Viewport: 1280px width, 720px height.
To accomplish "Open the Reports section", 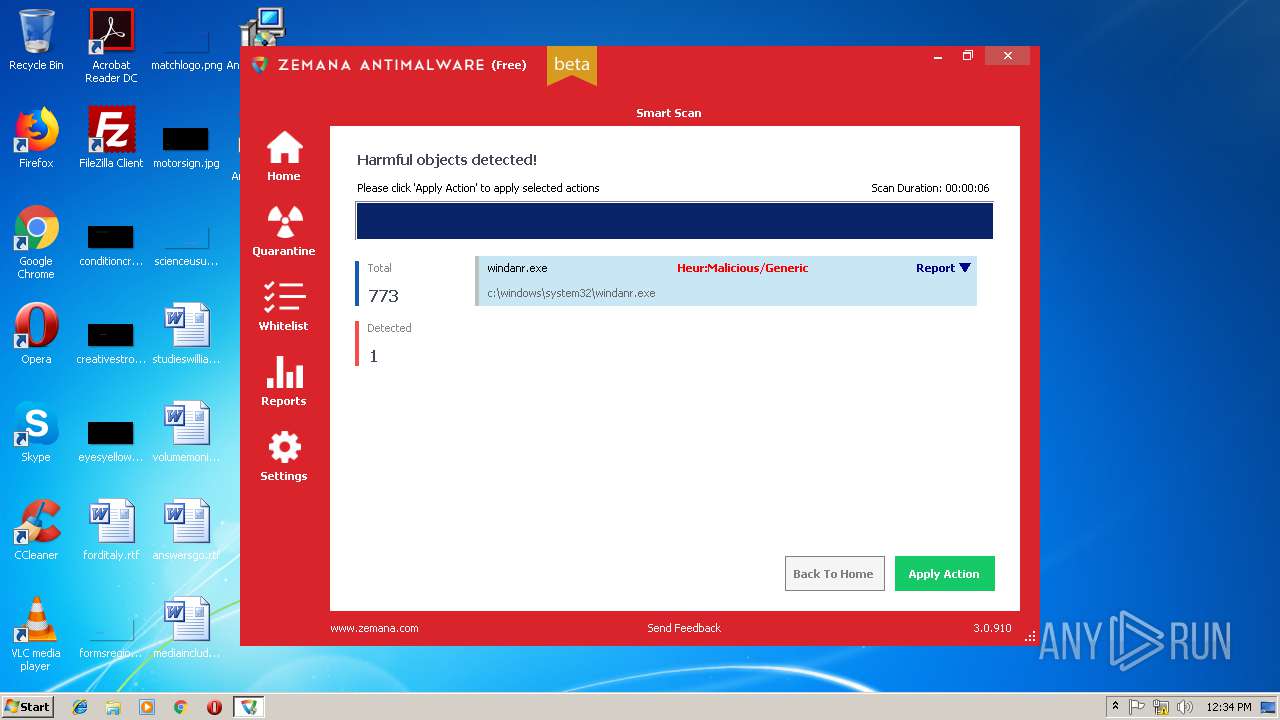I will [x=284, y=381].
